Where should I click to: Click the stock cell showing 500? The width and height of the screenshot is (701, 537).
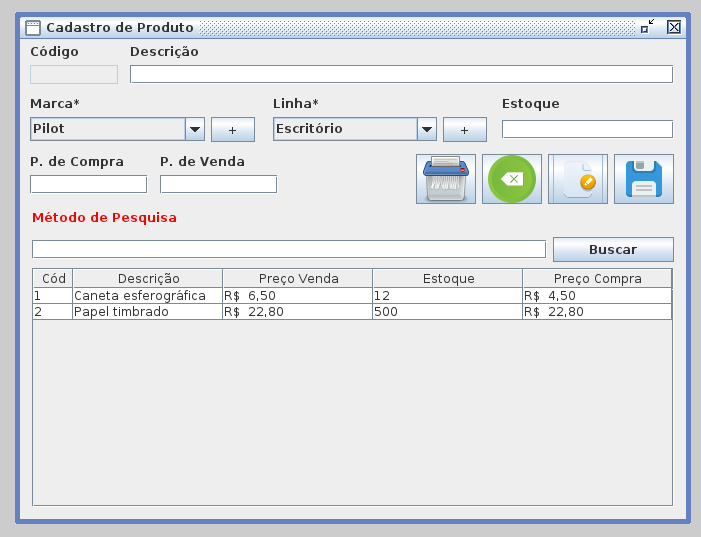pyautogui.click(x=448, y=312)
